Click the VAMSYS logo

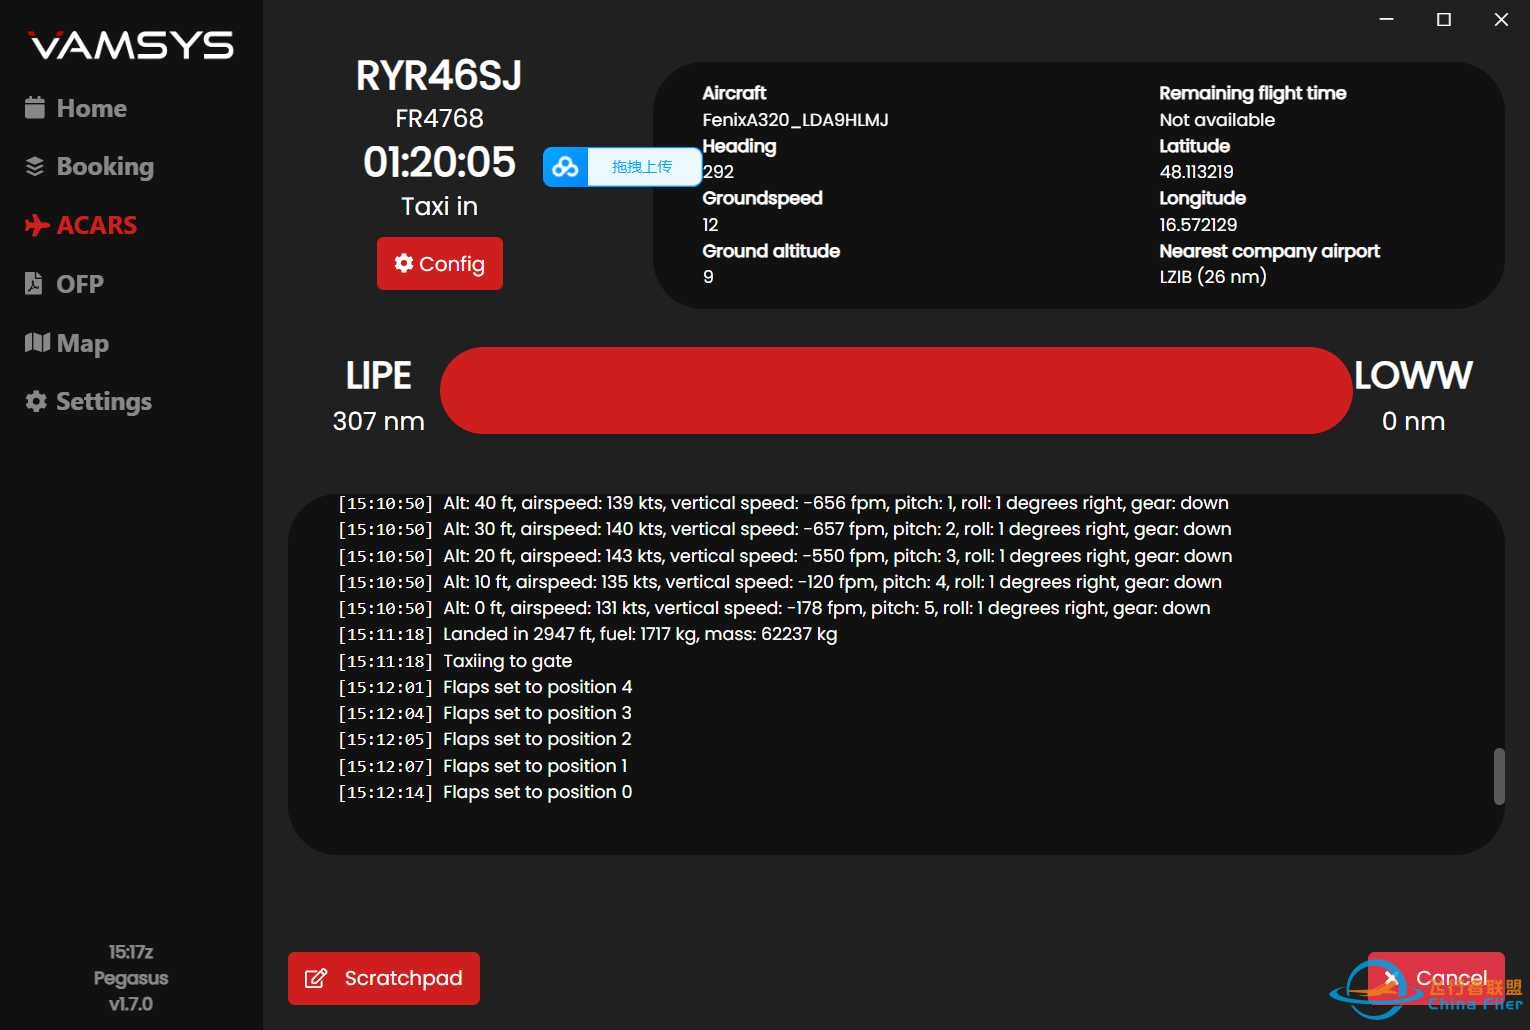131,45
